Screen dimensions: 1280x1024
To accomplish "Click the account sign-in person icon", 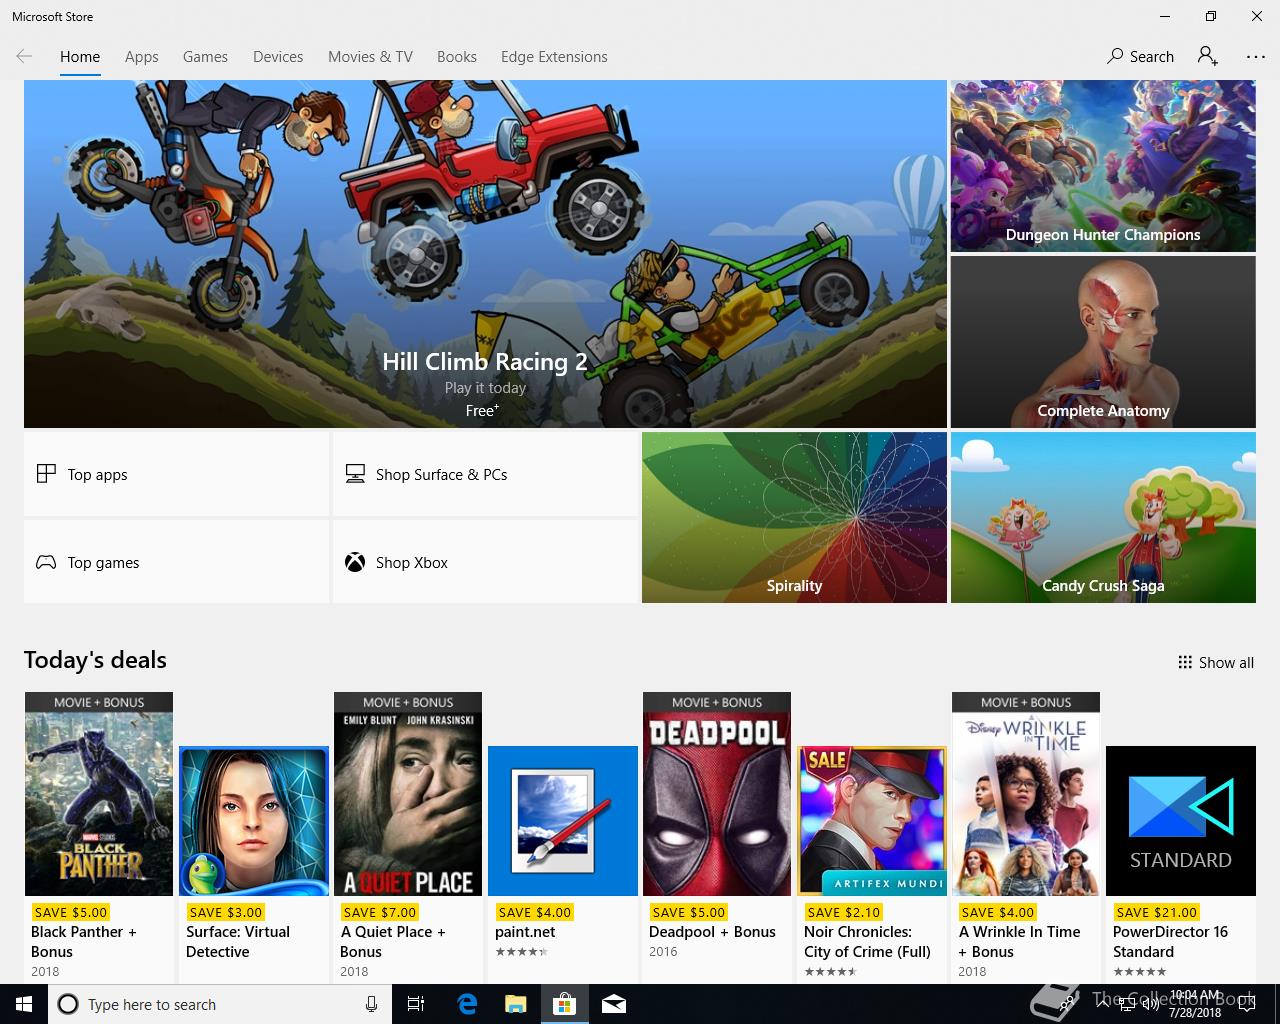I will coord(1208,56).
